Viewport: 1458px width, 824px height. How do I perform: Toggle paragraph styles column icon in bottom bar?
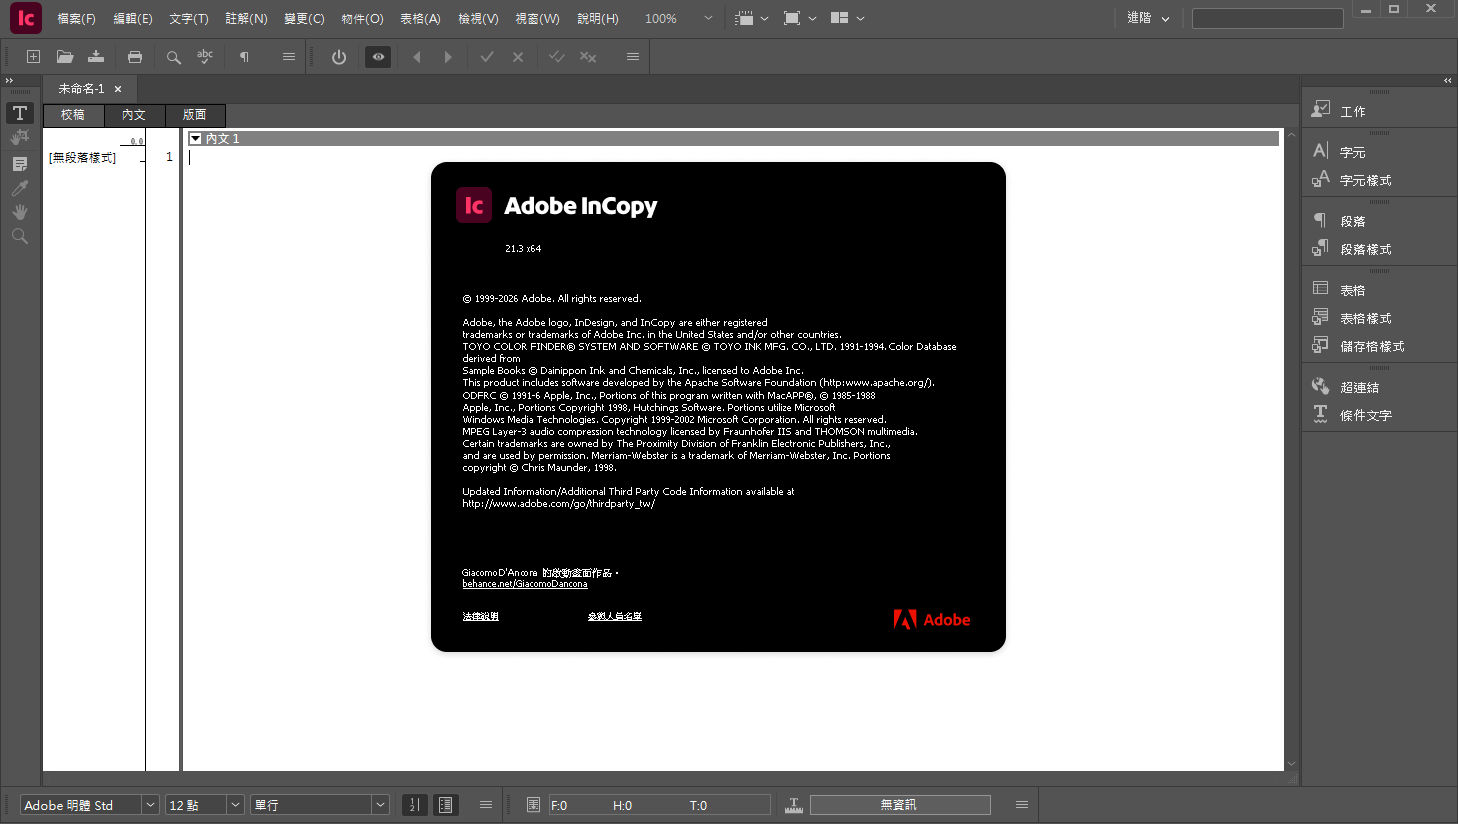446,805
